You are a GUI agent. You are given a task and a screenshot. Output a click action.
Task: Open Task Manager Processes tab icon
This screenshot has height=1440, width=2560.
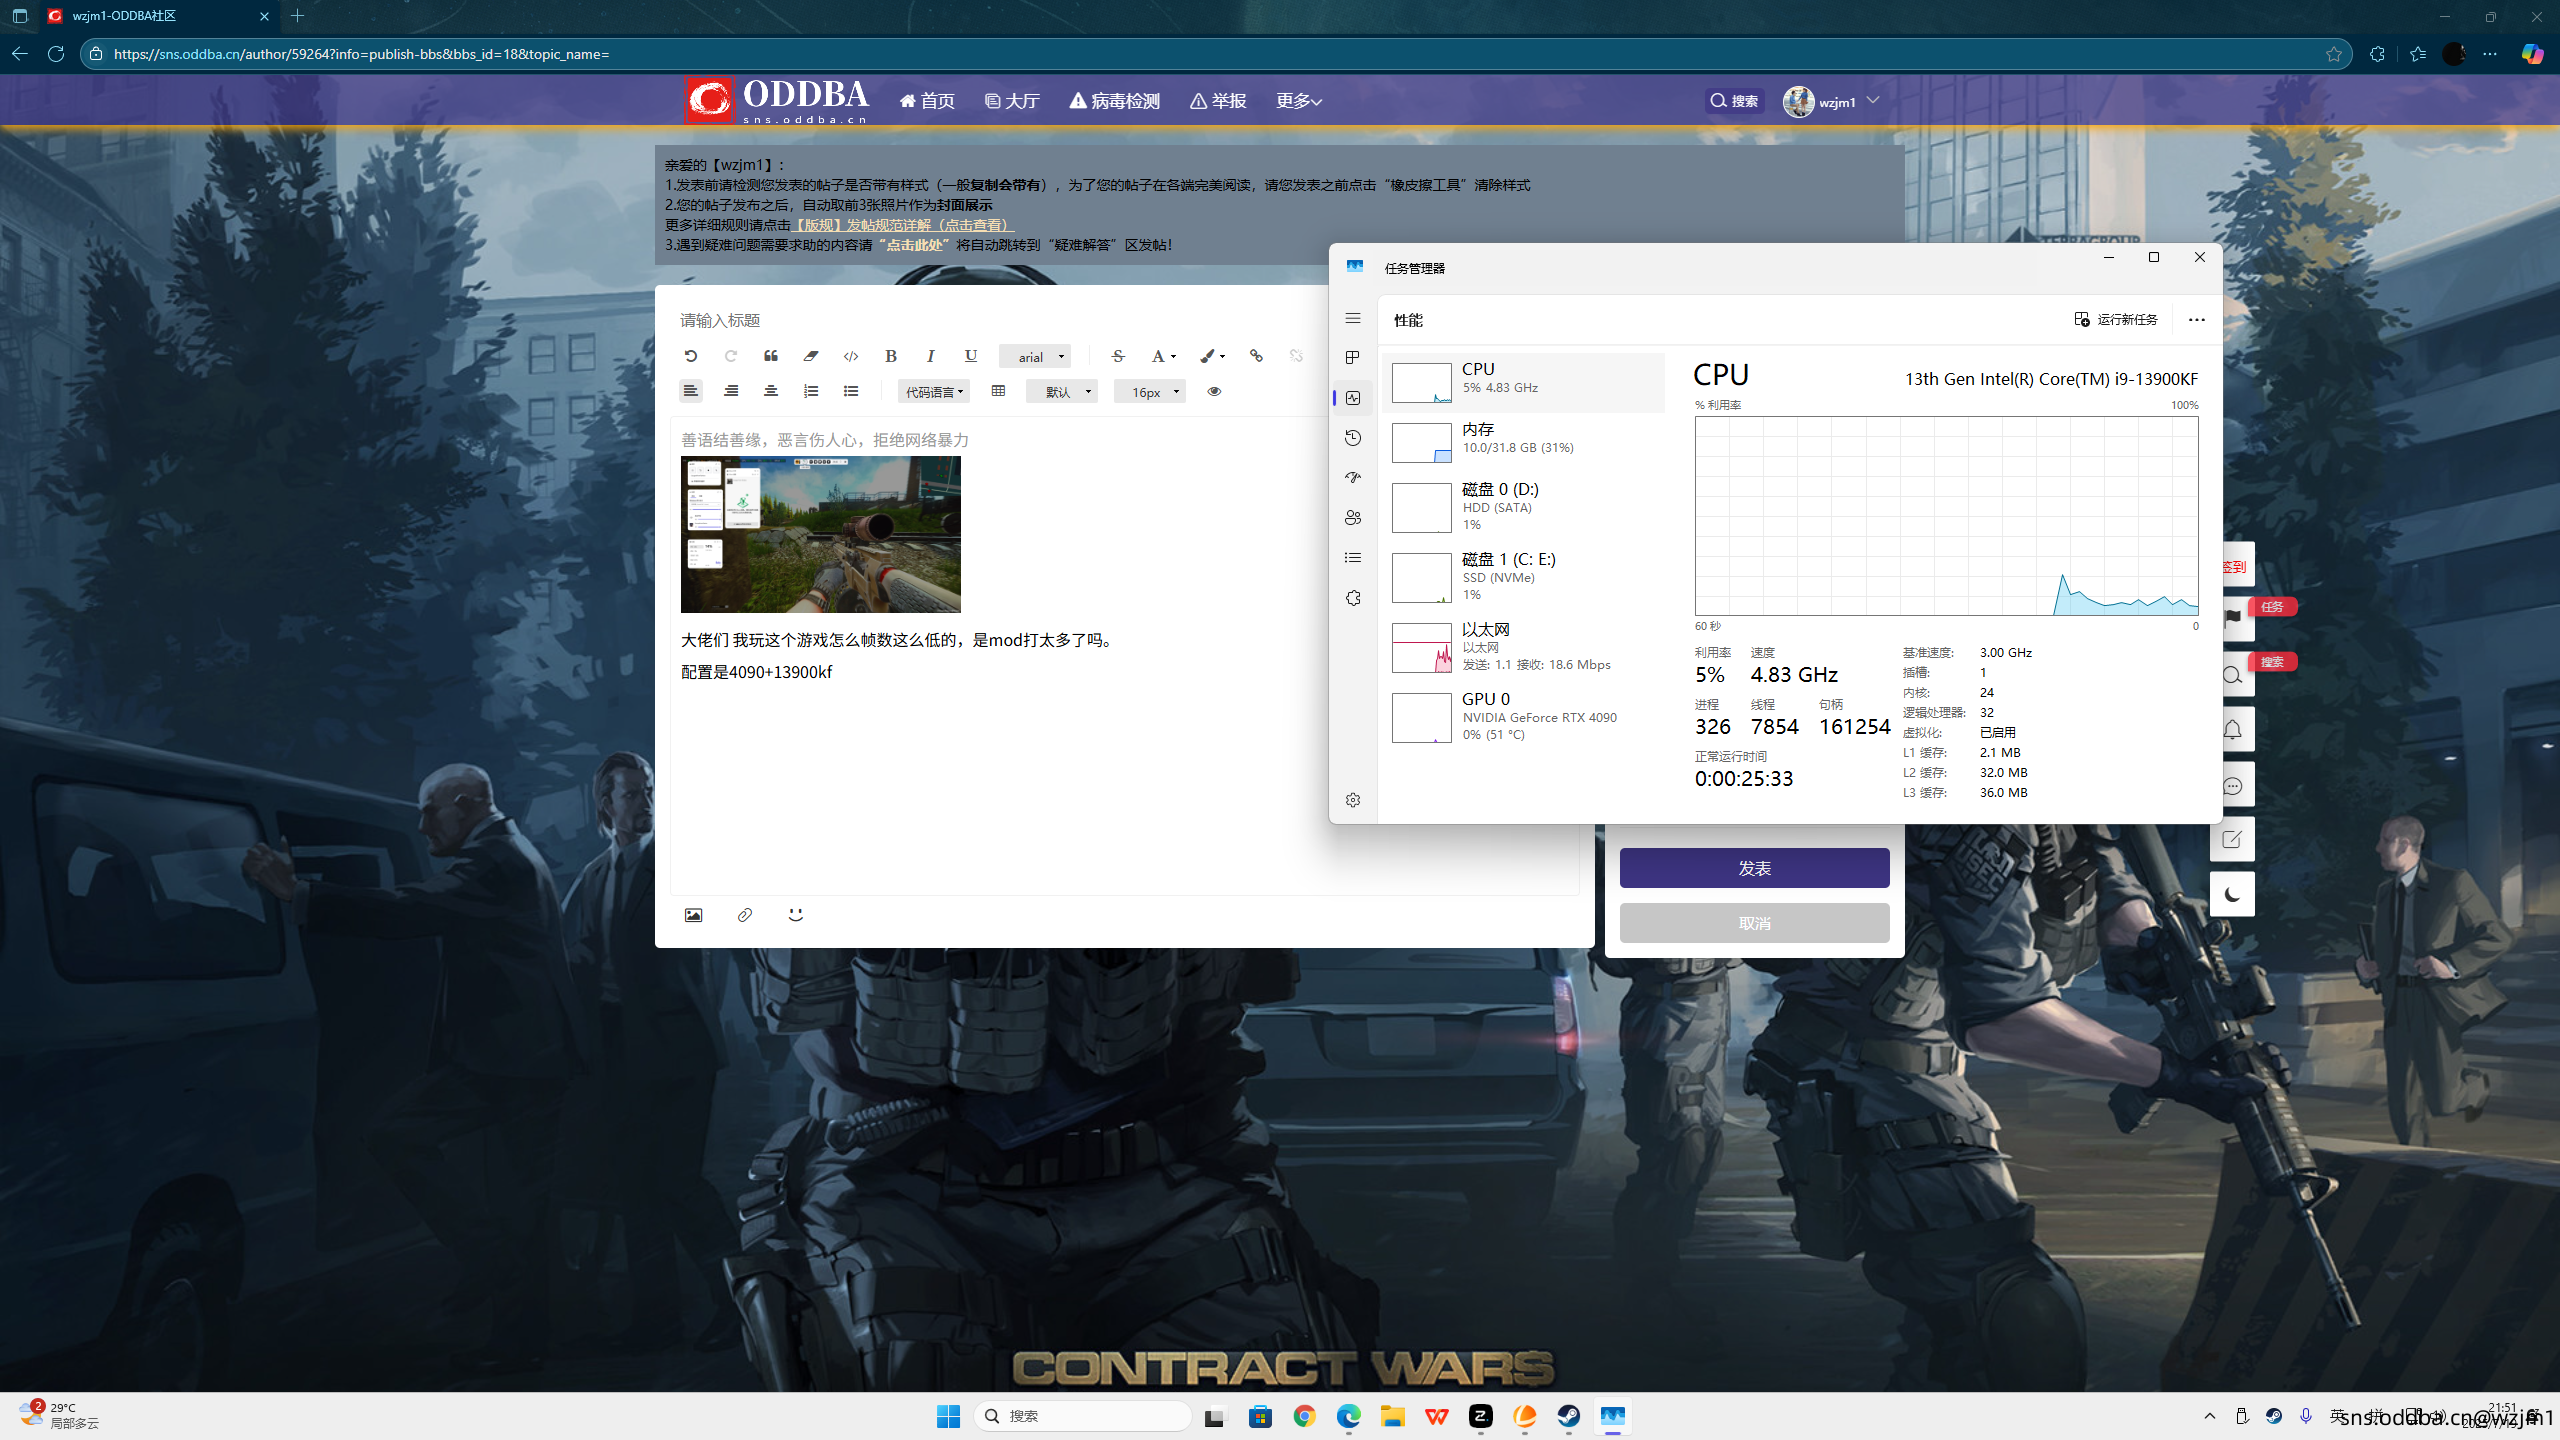tap(1353, 358)
